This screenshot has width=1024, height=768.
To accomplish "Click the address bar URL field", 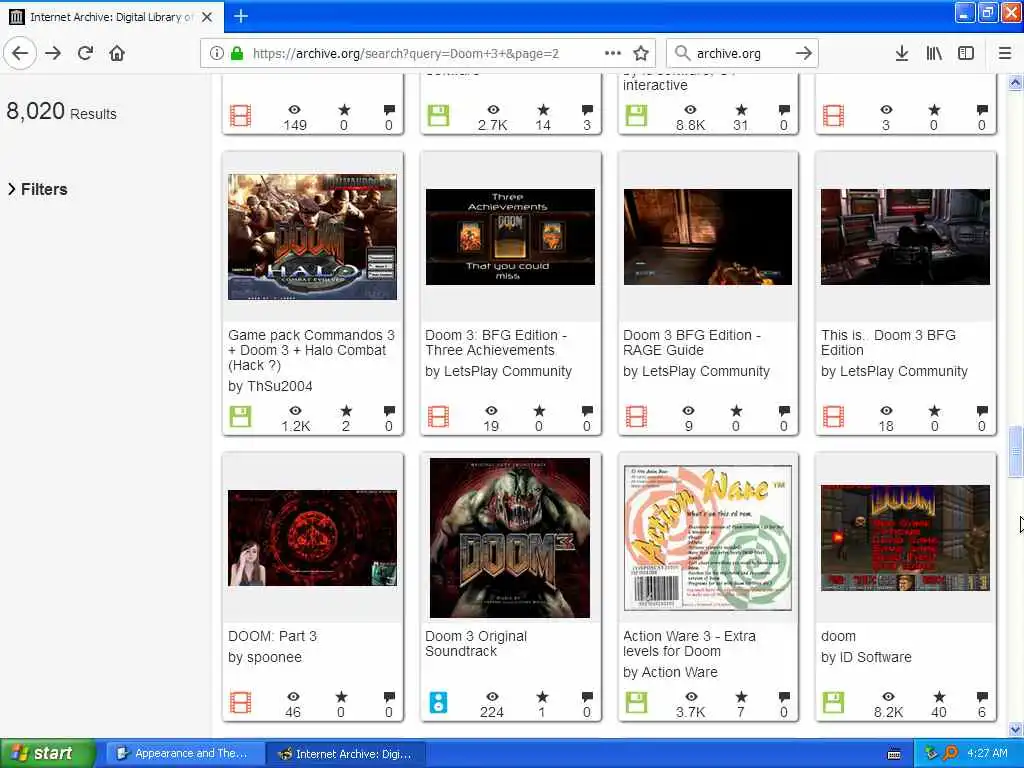I will click(x=427, y=54).
